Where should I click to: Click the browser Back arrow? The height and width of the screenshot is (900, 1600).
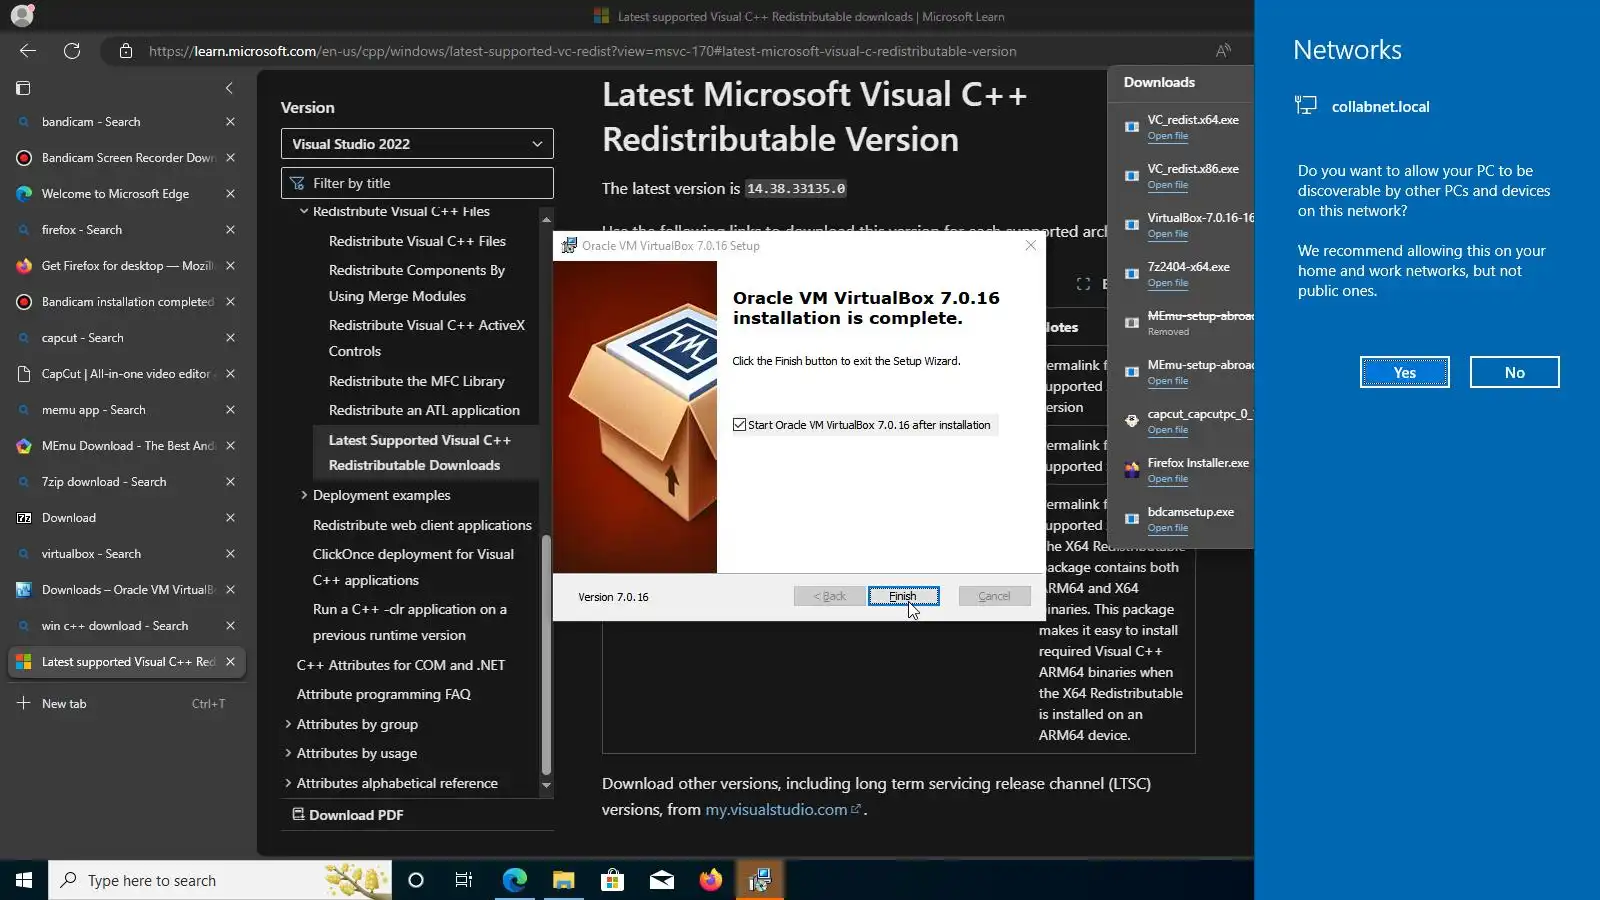tap(28, 51)
